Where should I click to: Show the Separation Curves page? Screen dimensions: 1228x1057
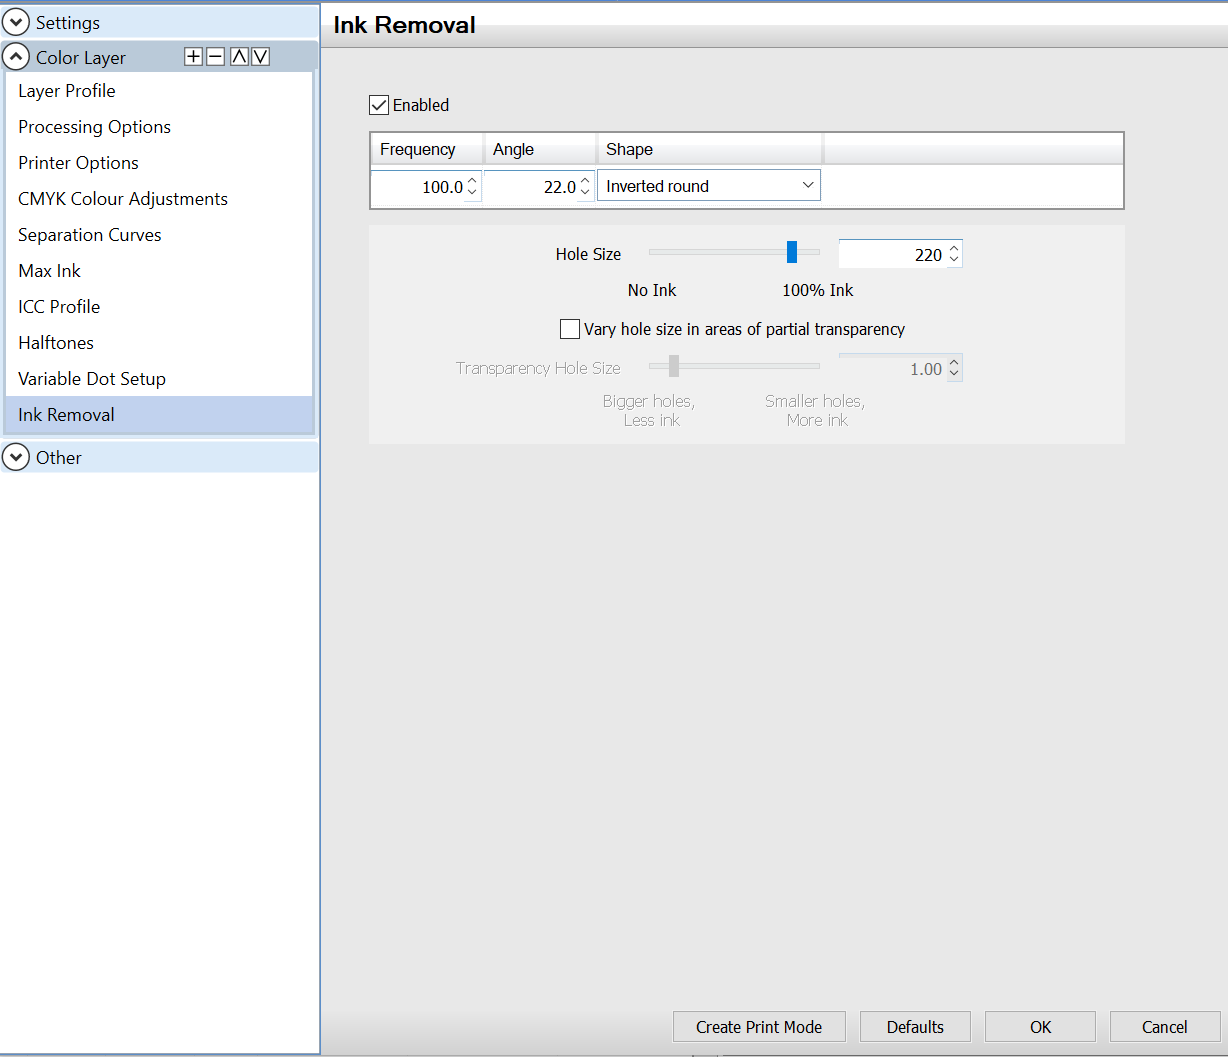(159, 235)
